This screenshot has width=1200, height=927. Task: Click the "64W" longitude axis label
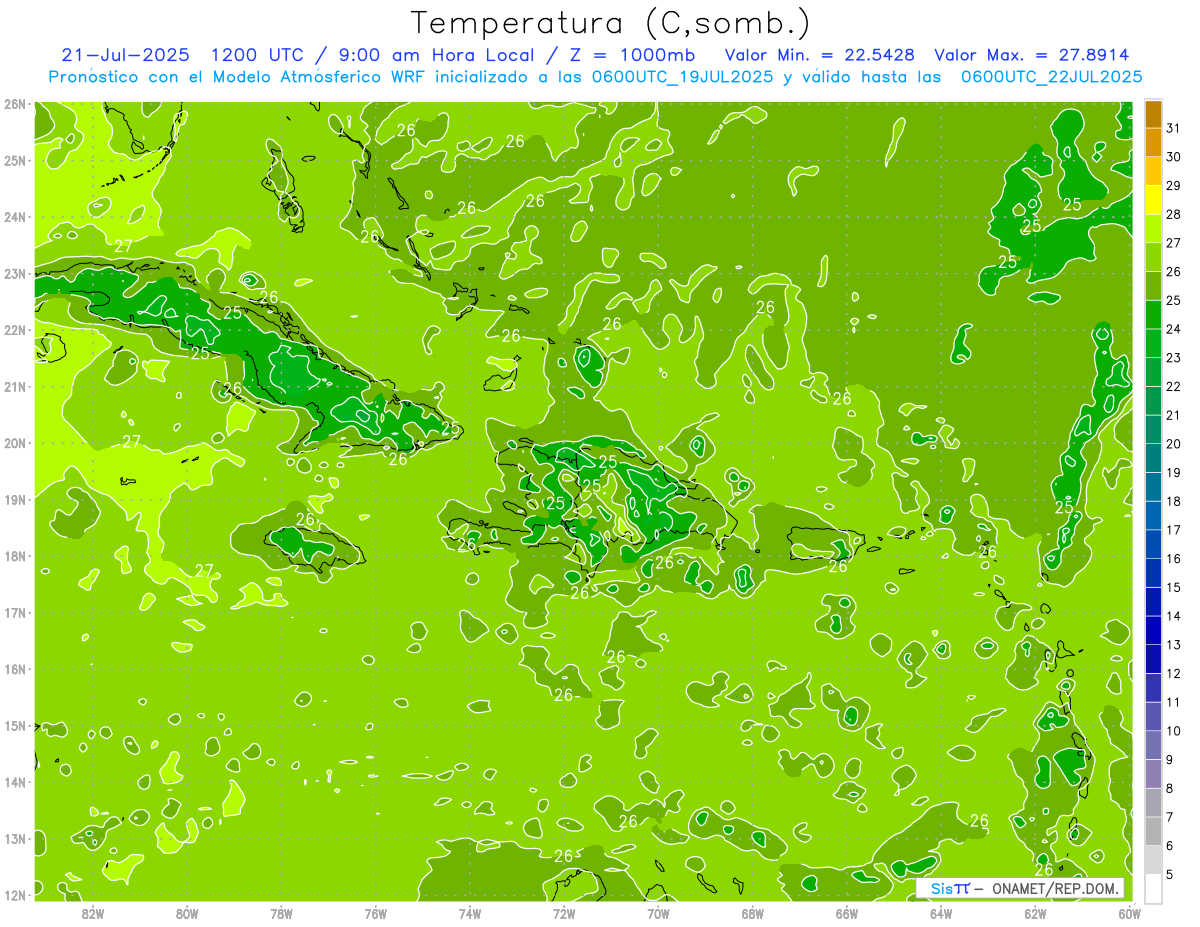(x=940, y=913)
